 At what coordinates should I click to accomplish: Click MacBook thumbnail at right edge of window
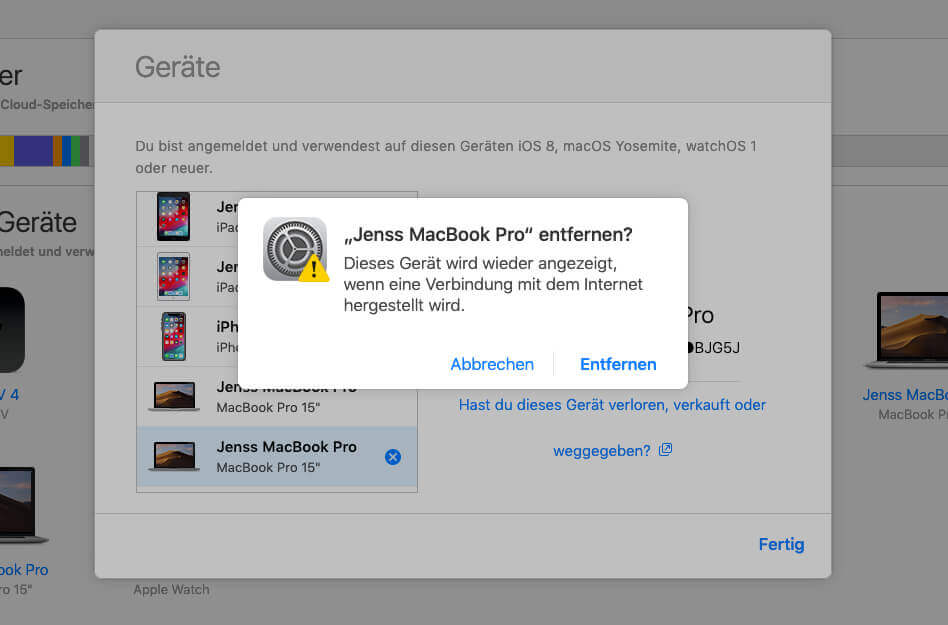[912, 330]
